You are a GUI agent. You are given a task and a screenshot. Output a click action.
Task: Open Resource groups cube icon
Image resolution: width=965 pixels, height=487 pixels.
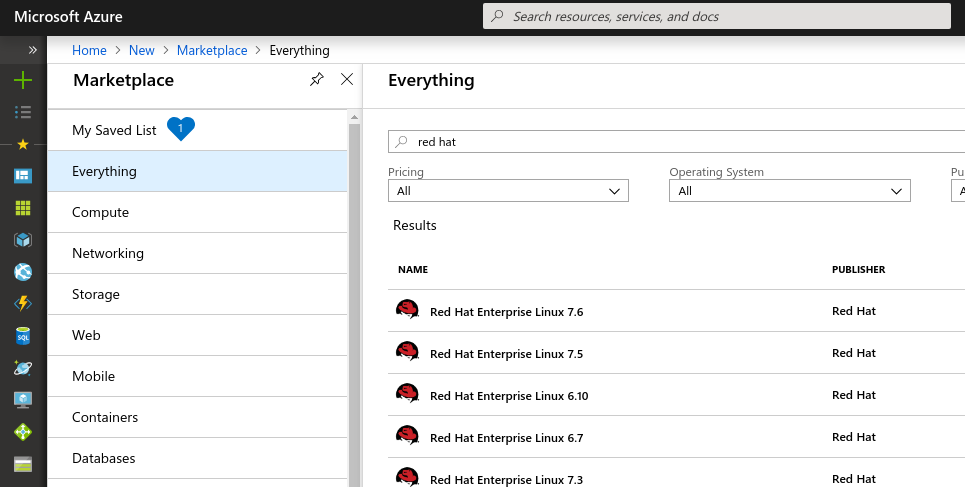[23, 240]
